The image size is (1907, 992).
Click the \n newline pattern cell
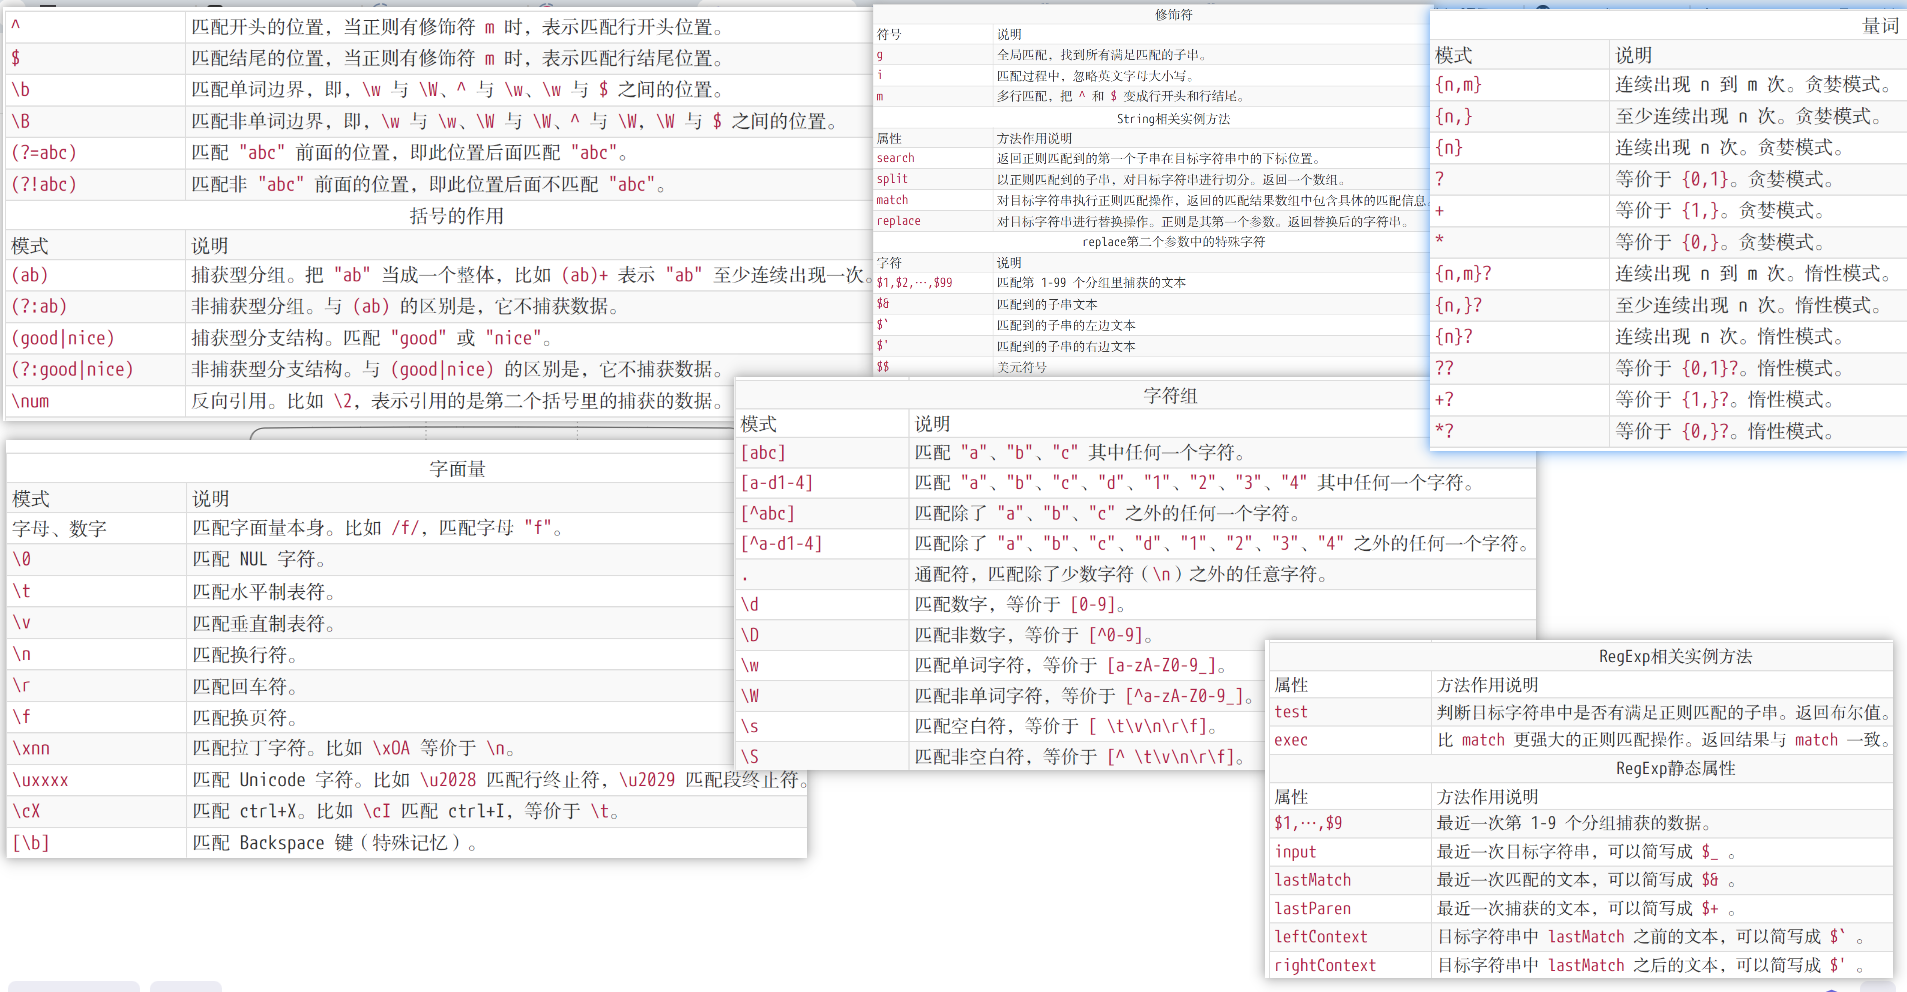tap(22, 655)
